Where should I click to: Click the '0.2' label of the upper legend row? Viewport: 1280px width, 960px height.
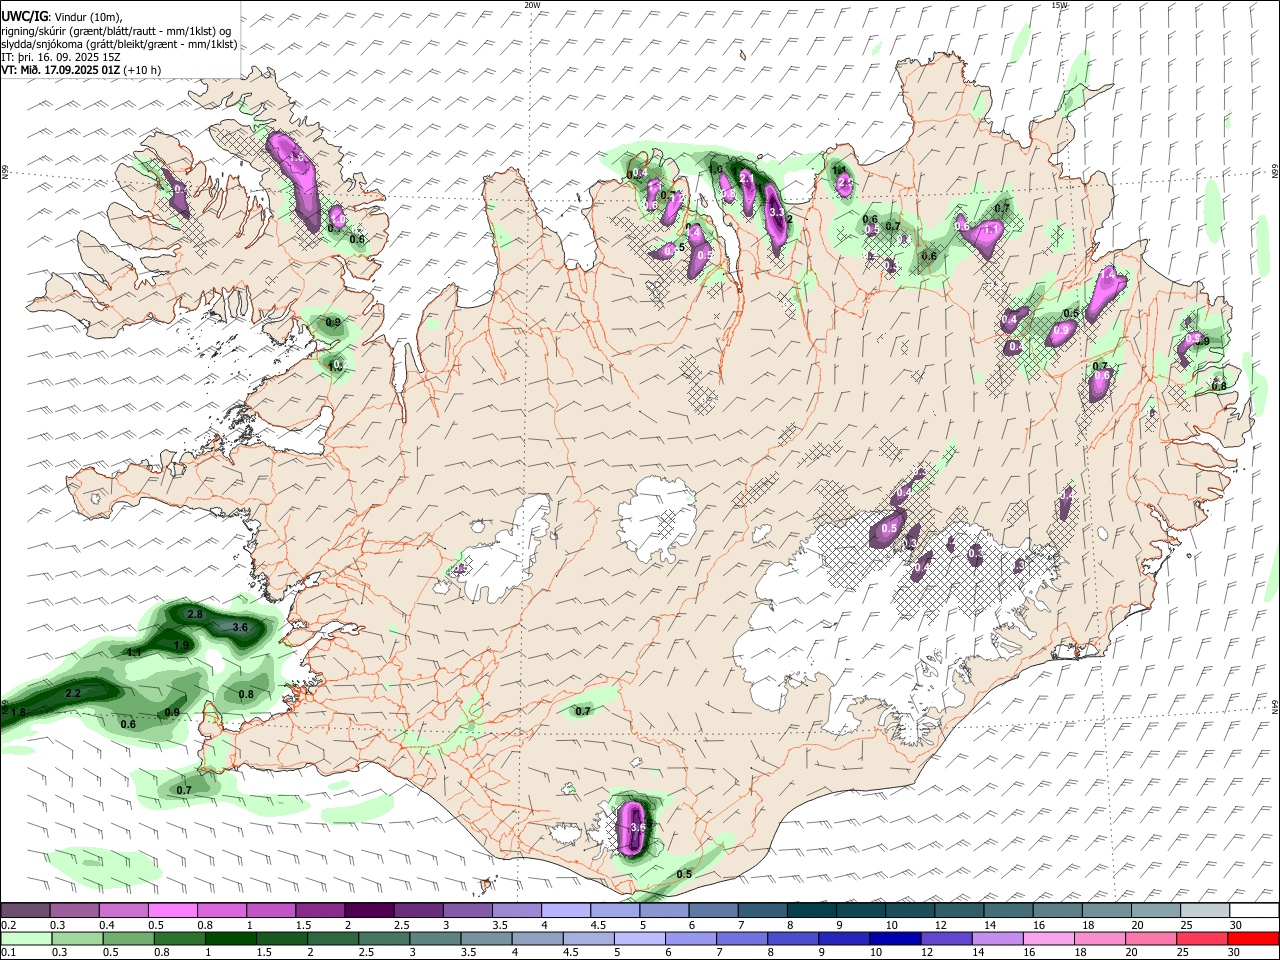pos(8,926)
